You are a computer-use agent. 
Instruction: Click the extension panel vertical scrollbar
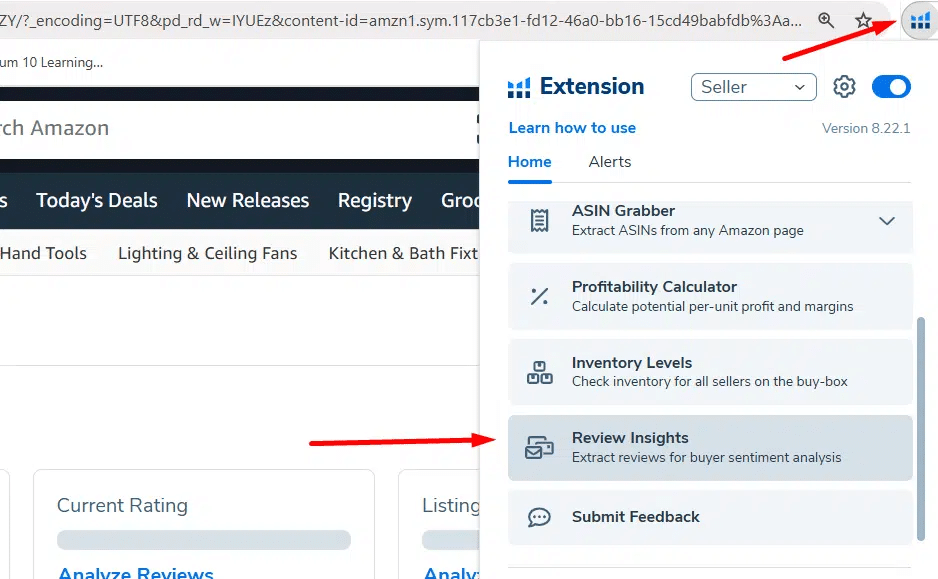pyautogui.click(x=921, y=430)
